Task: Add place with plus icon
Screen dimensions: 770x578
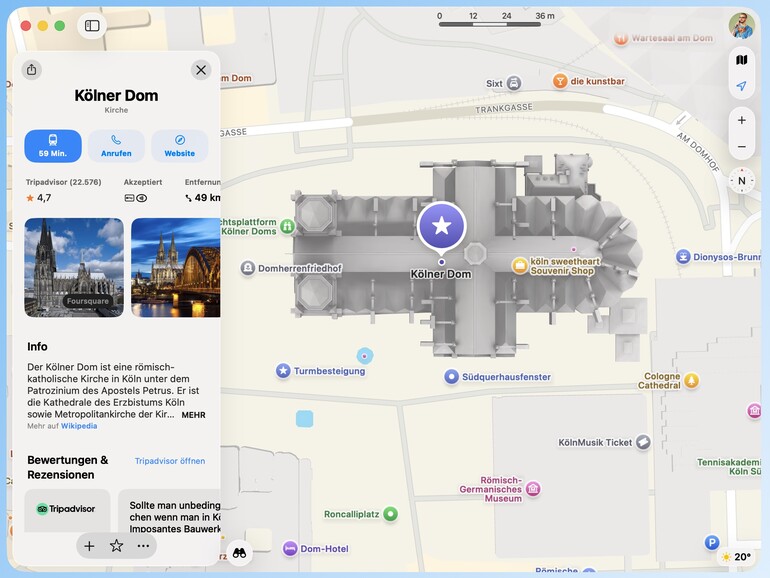Action: coord(89,546)
